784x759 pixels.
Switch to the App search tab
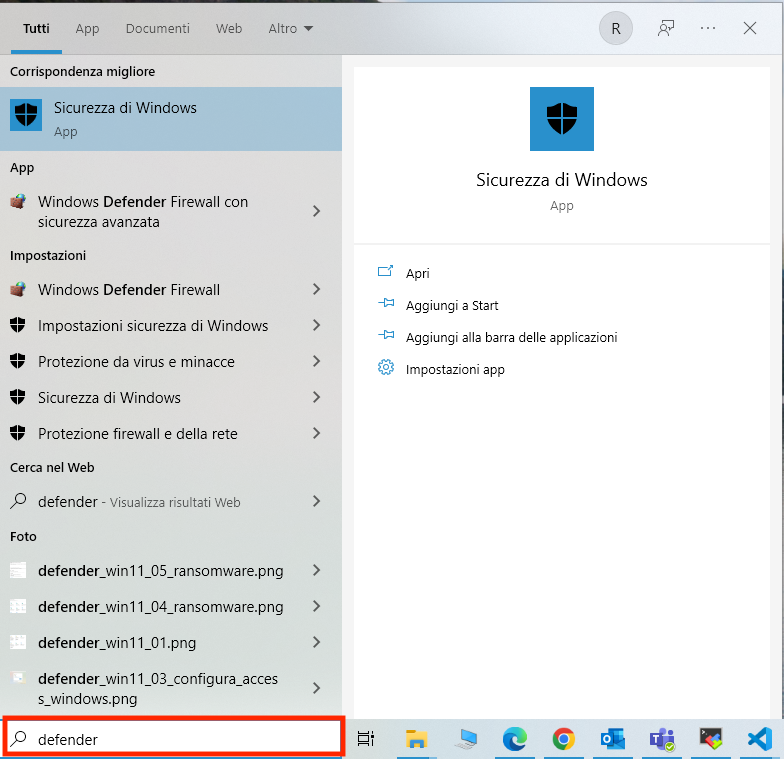(88, 28)
